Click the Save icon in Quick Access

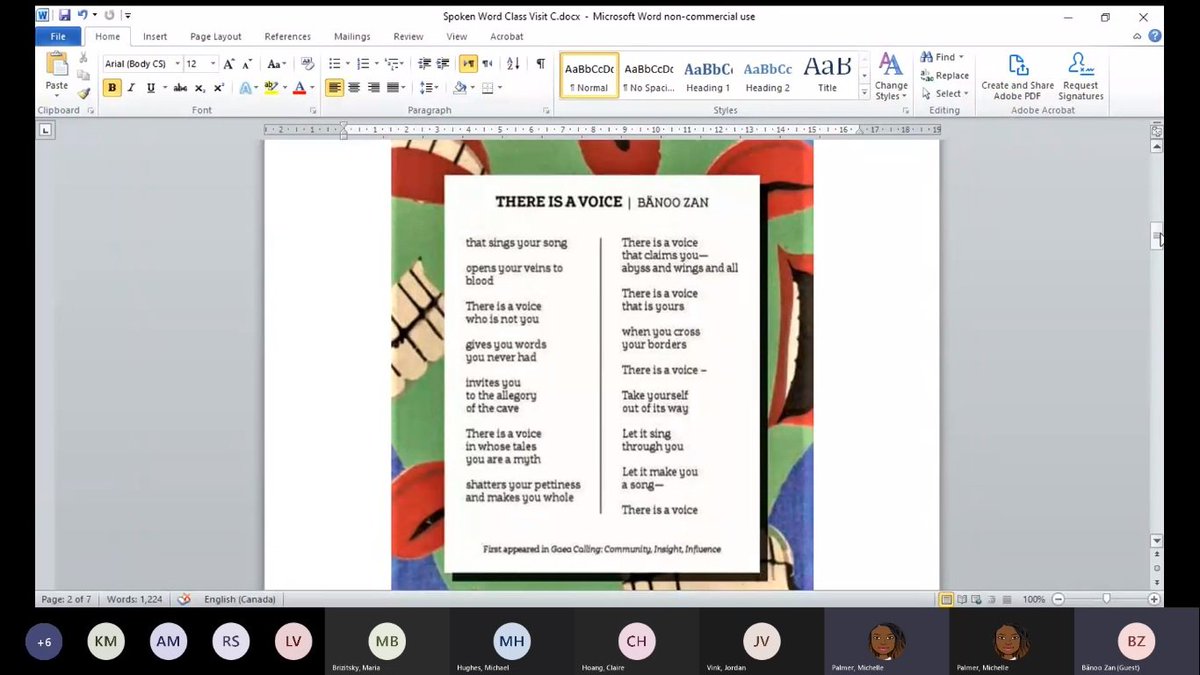pyautogui.click(x=64, y=15)
